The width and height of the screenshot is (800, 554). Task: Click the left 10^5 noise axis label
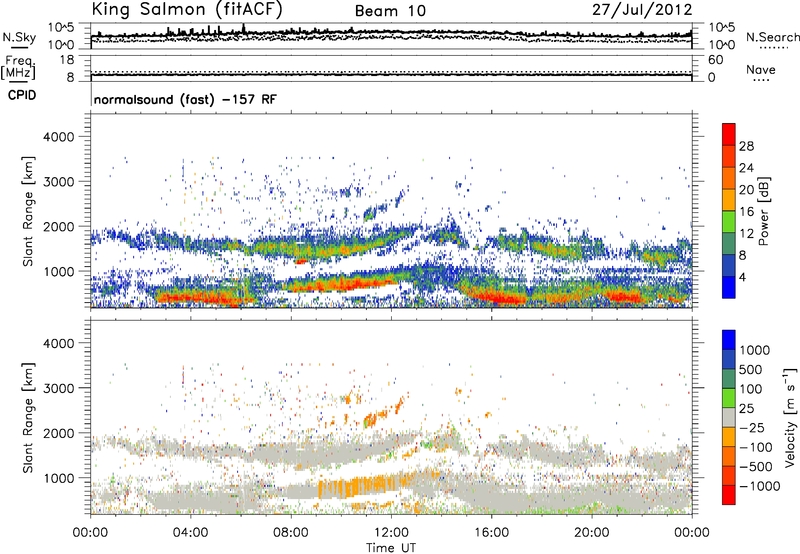61,28
